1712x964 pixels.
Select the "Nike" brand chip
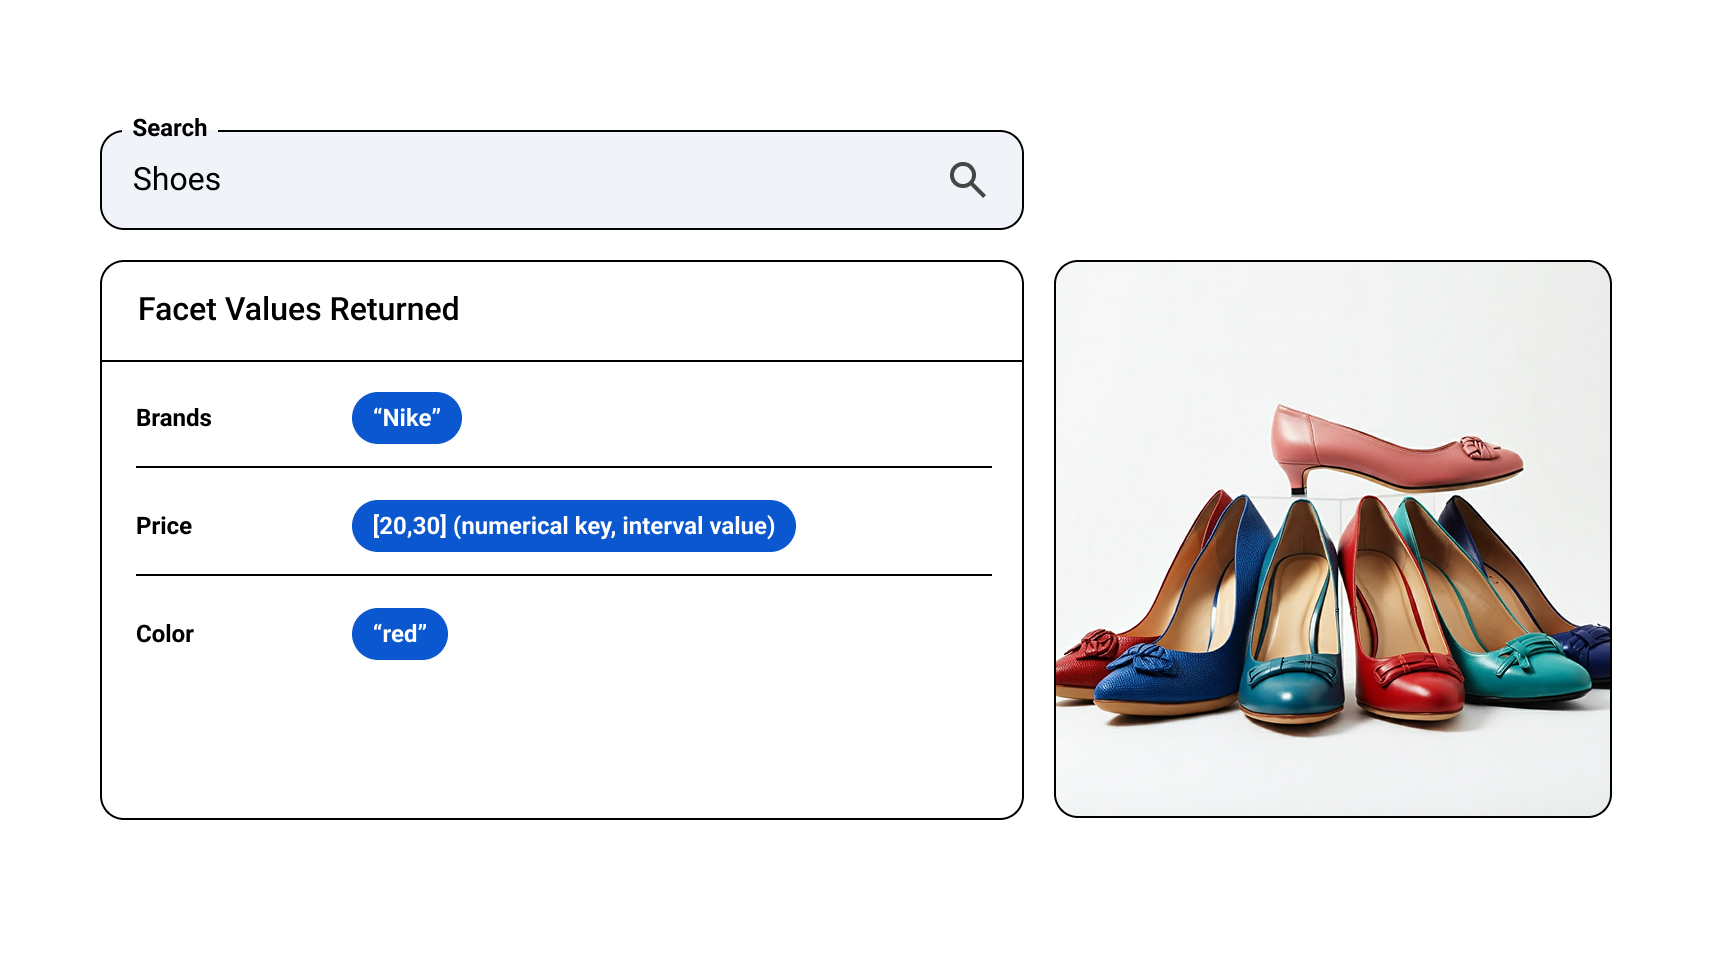(x=406, y=418)
